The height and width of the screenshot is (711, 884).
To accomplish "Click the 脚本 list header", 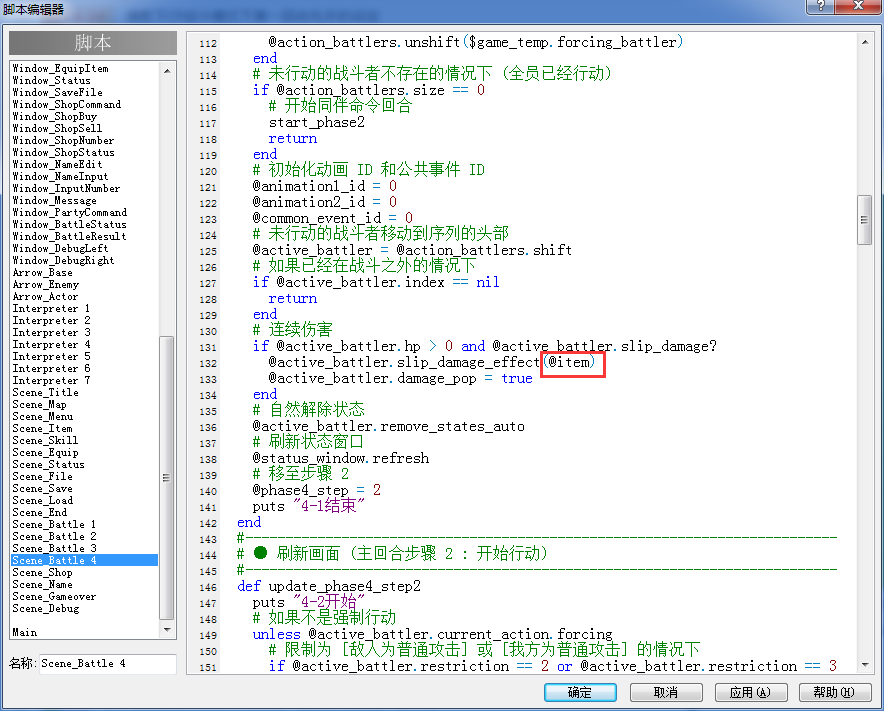I will (93, 43).
